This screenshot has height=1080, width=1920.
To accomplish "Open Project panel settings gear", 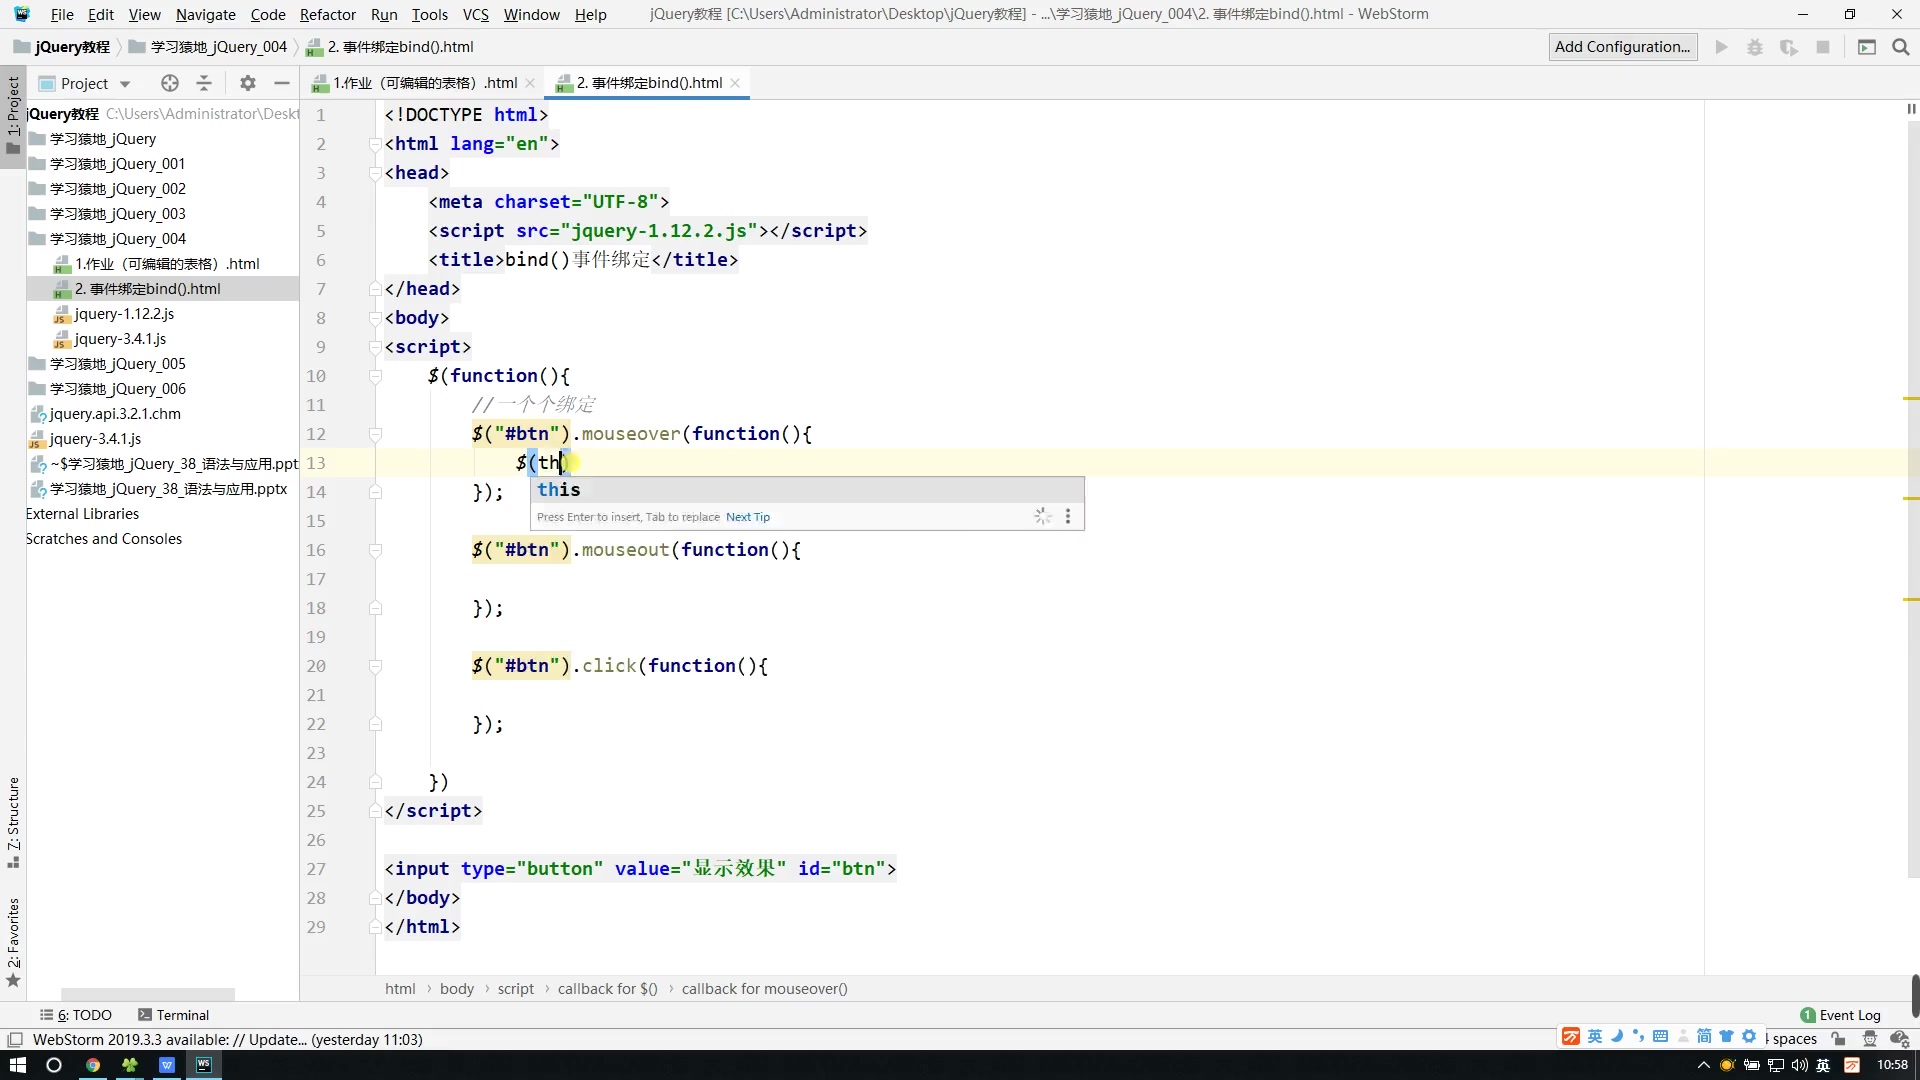I will tap(248, 83).
